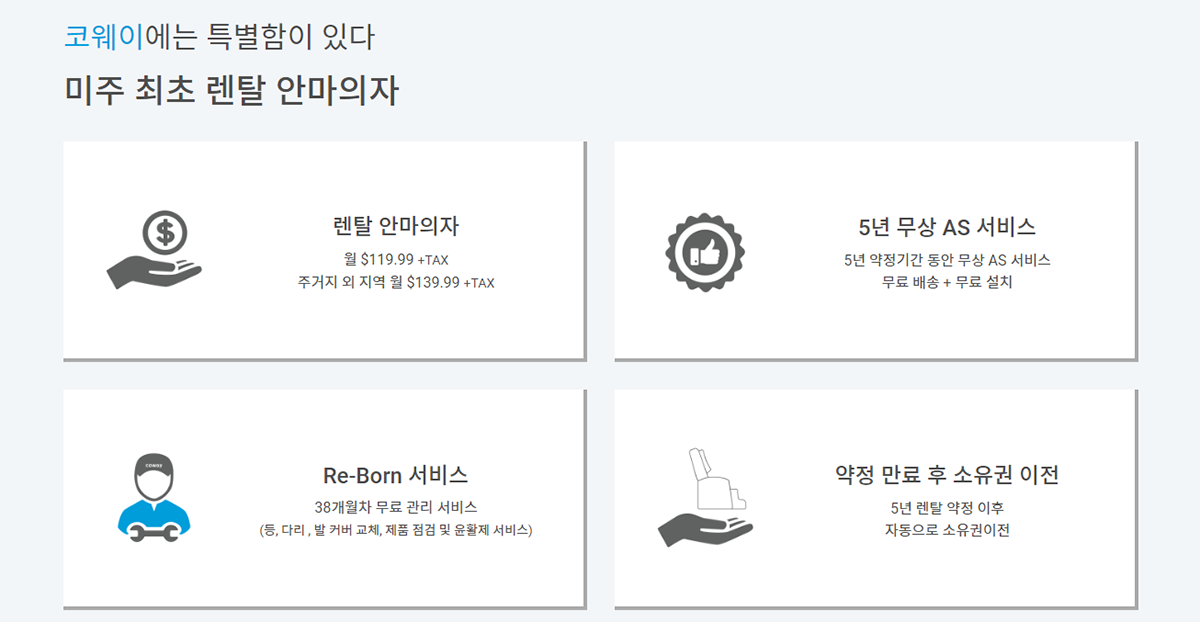Click the 5년 약정기간 동안 무상 AS 서비스 text
1200x622 pixels.
(x=947, y=260)
